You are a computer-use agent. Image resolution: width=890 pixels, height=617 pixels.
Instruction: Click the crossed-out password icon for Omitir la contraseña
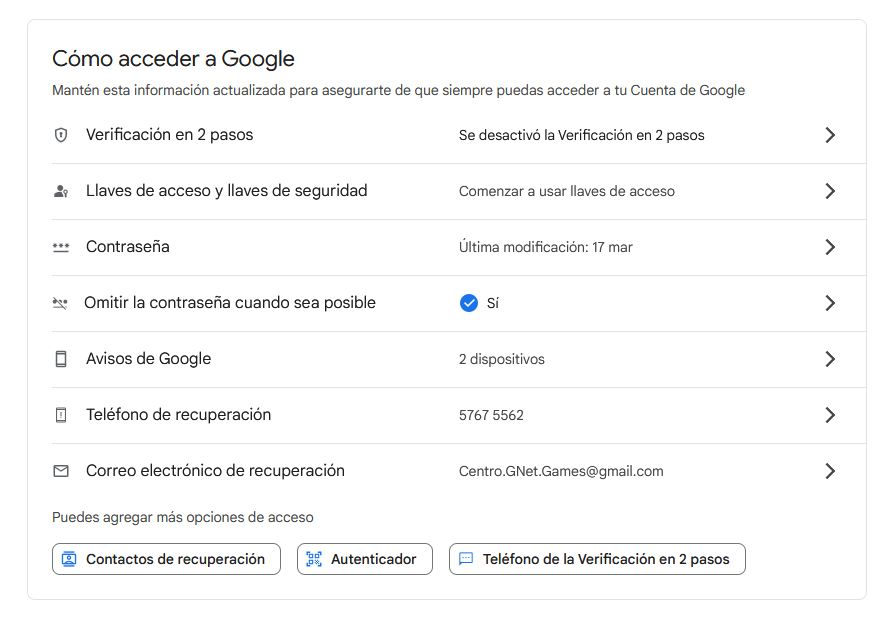(60, 303)
